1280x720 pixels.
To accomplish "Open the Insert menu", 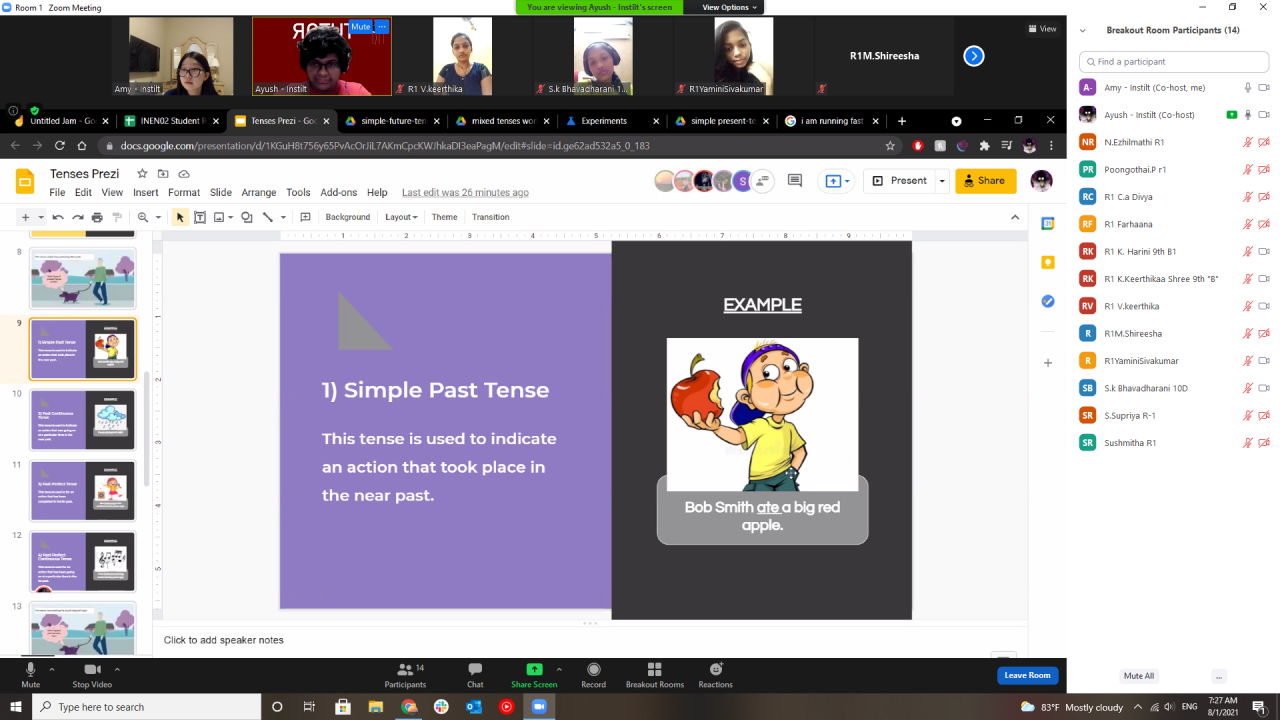I will tap(146, 192).
